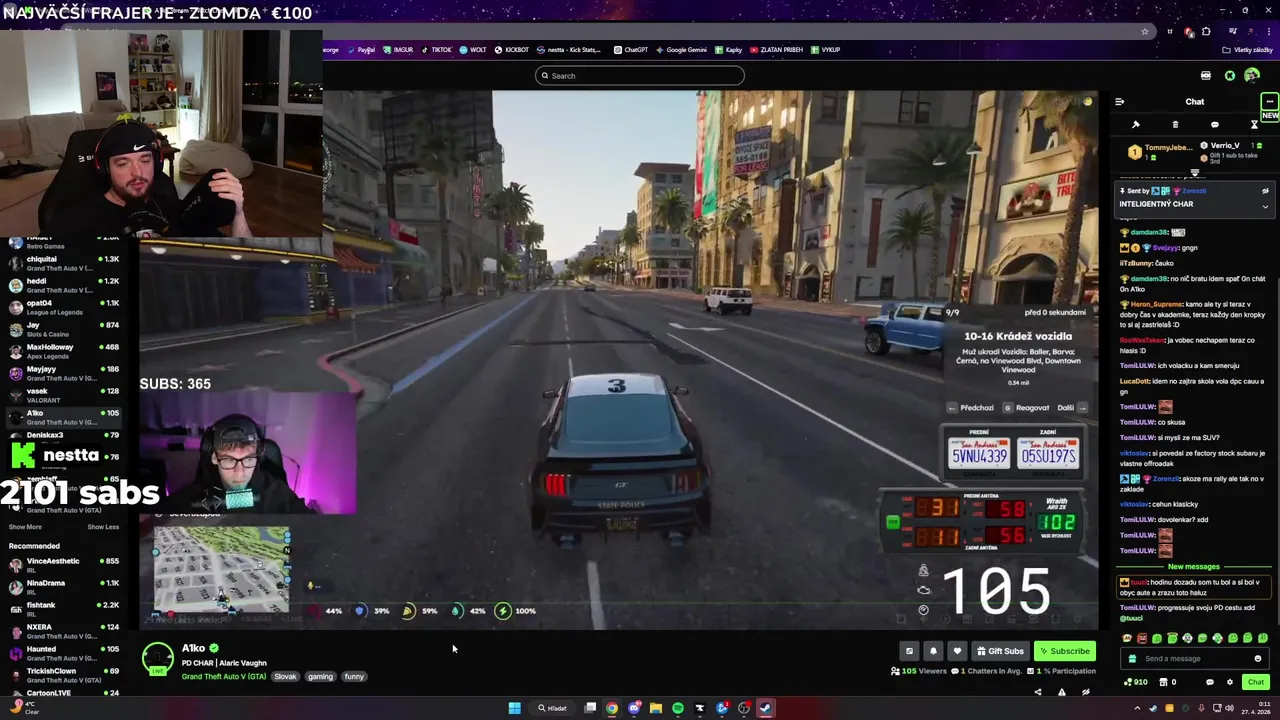Click the Subscribe button
The width and height of the screenshot is (1280, 720).
pyautogui.click(x=1064, y=651)
